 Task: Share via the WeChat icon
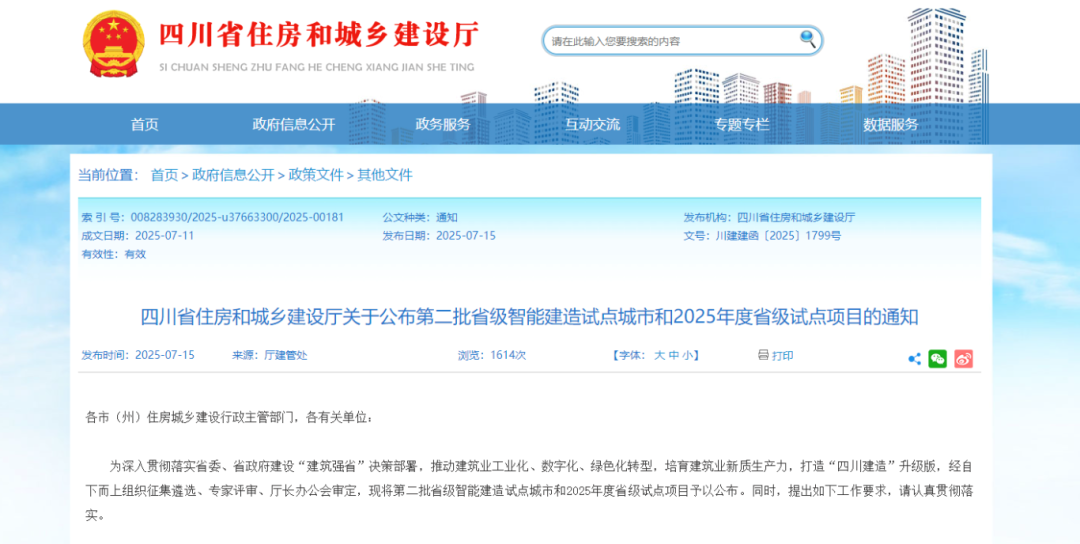pos(937,358)
